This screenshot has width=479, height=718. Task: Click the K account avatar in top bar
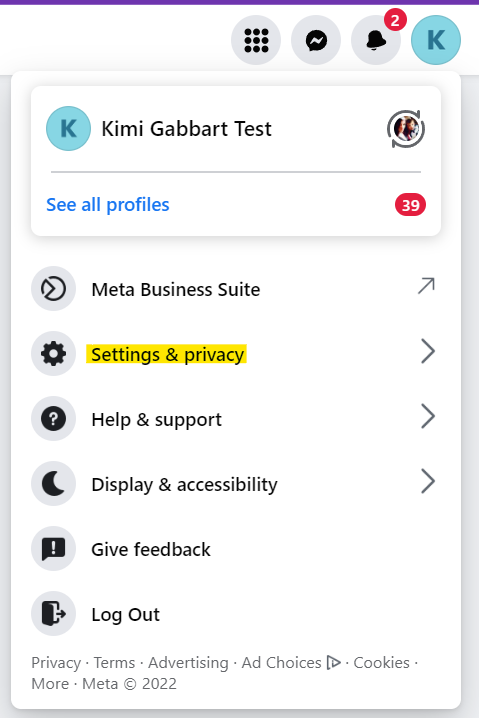point(436,40)
